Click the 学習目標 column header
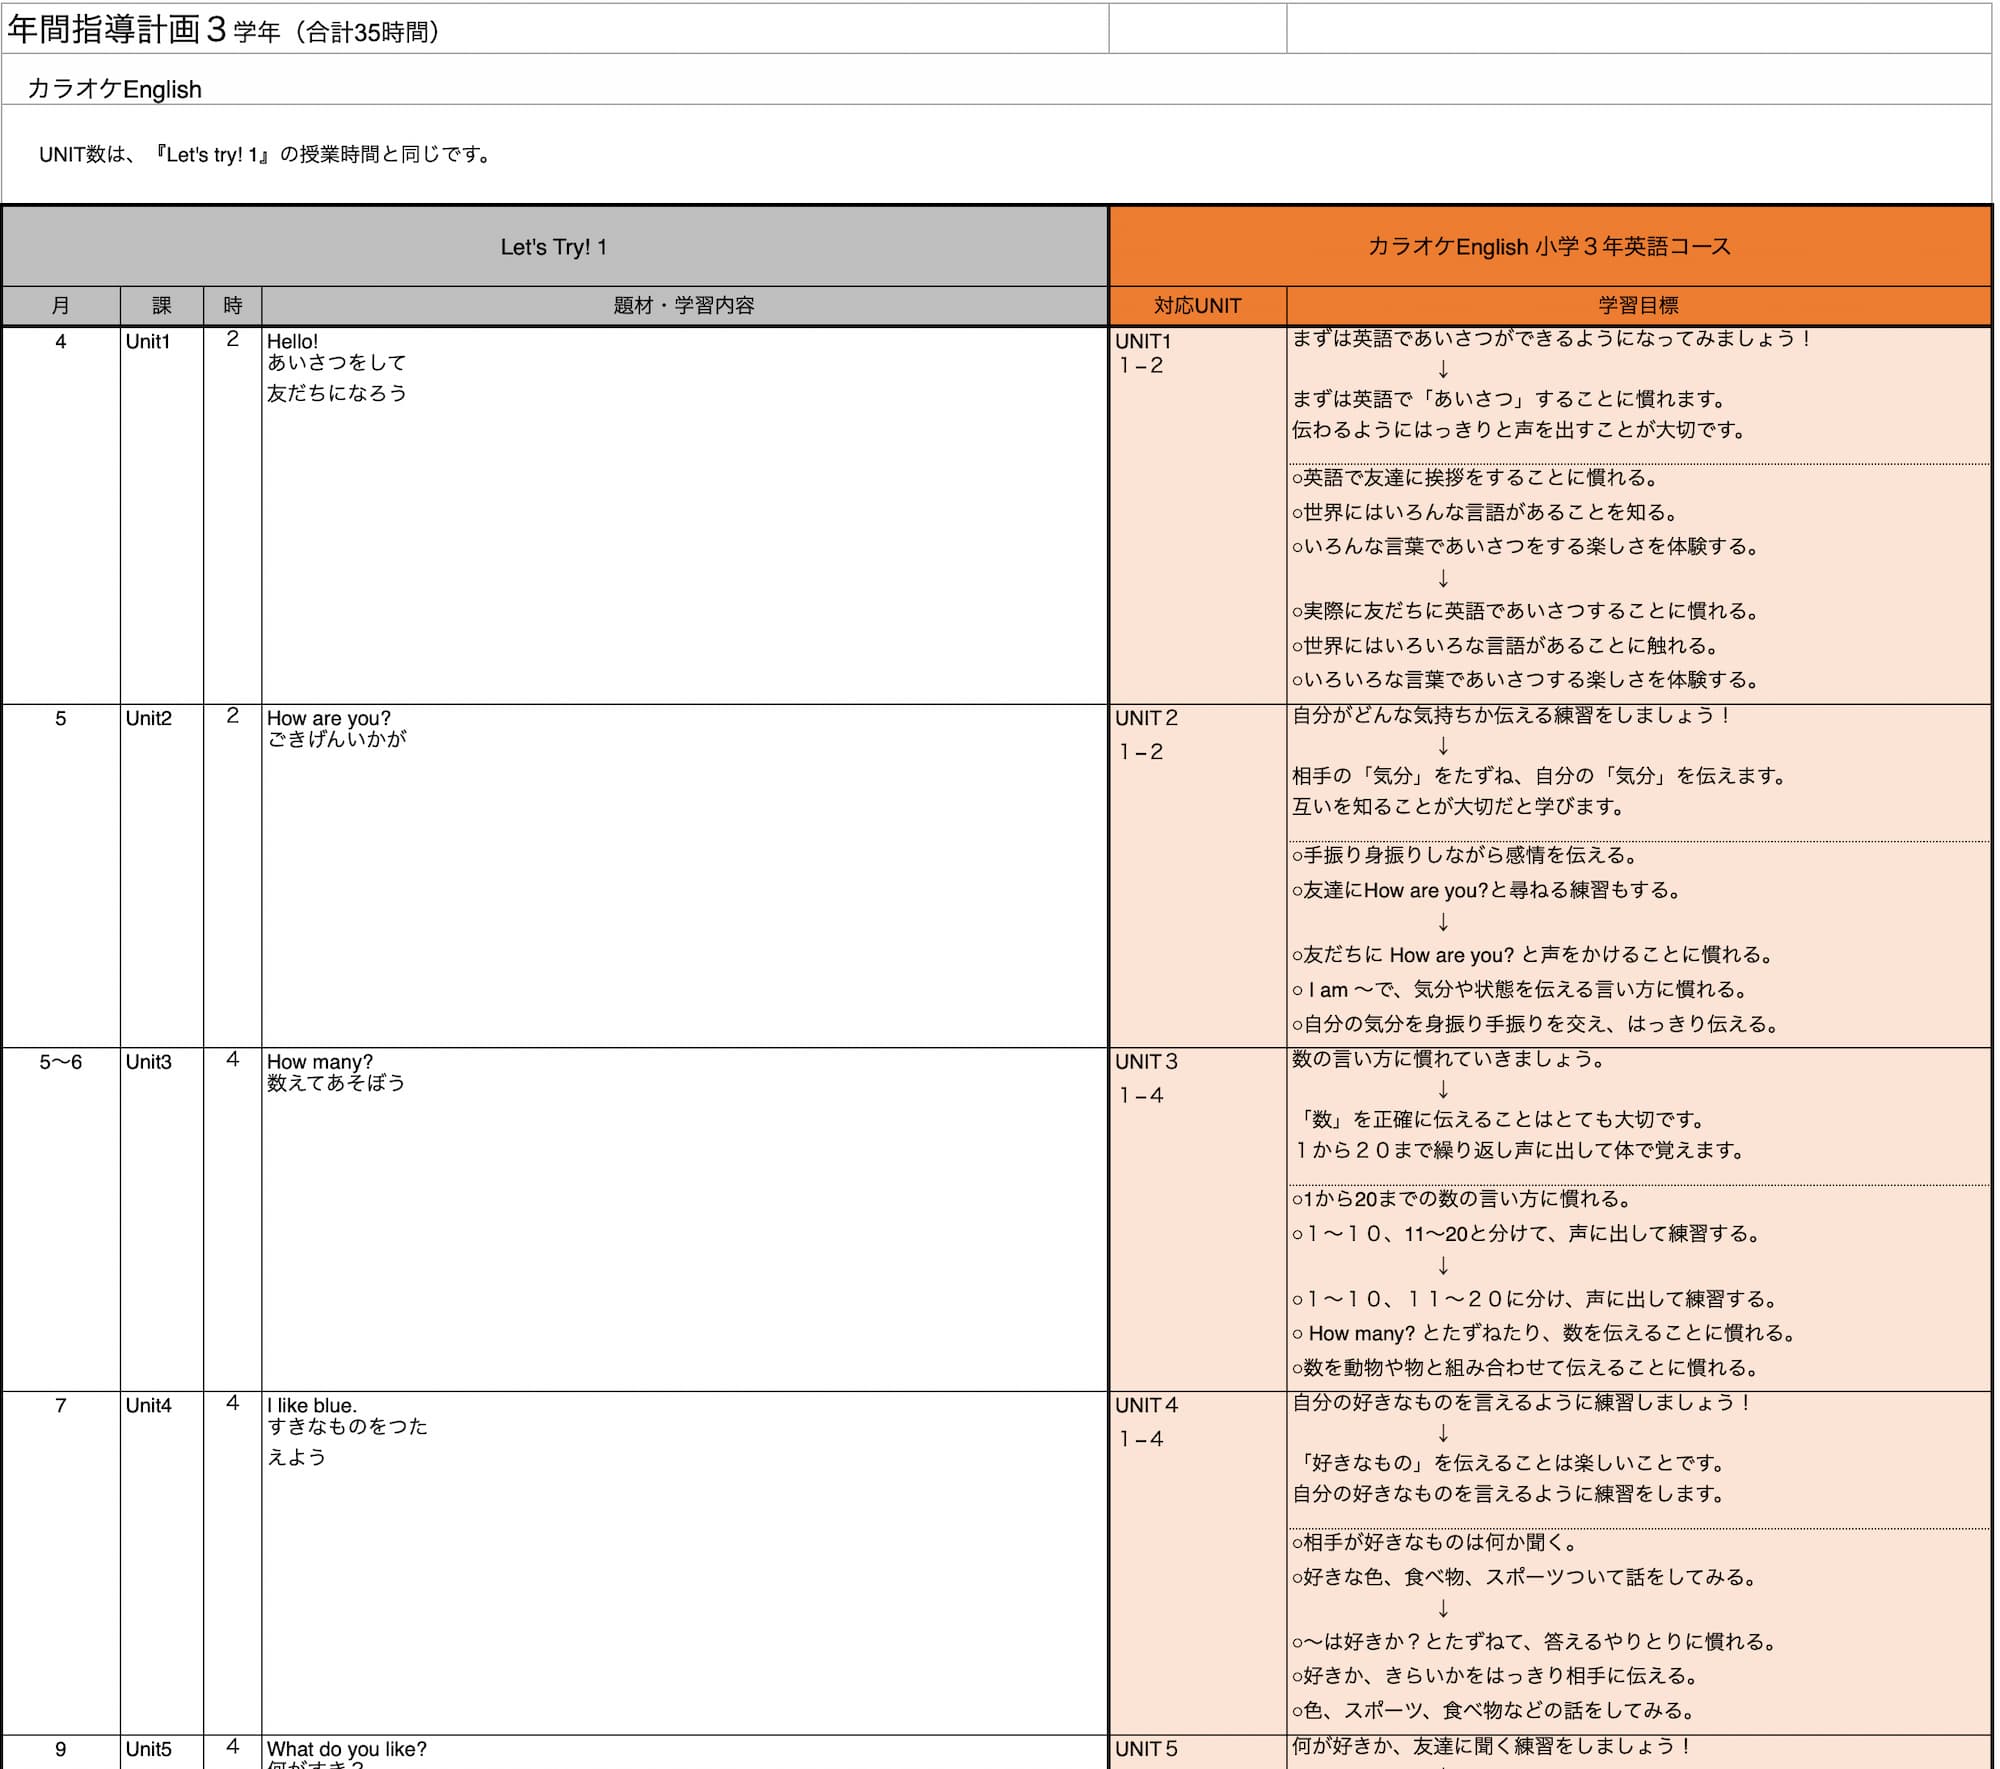 (1638, 306)
